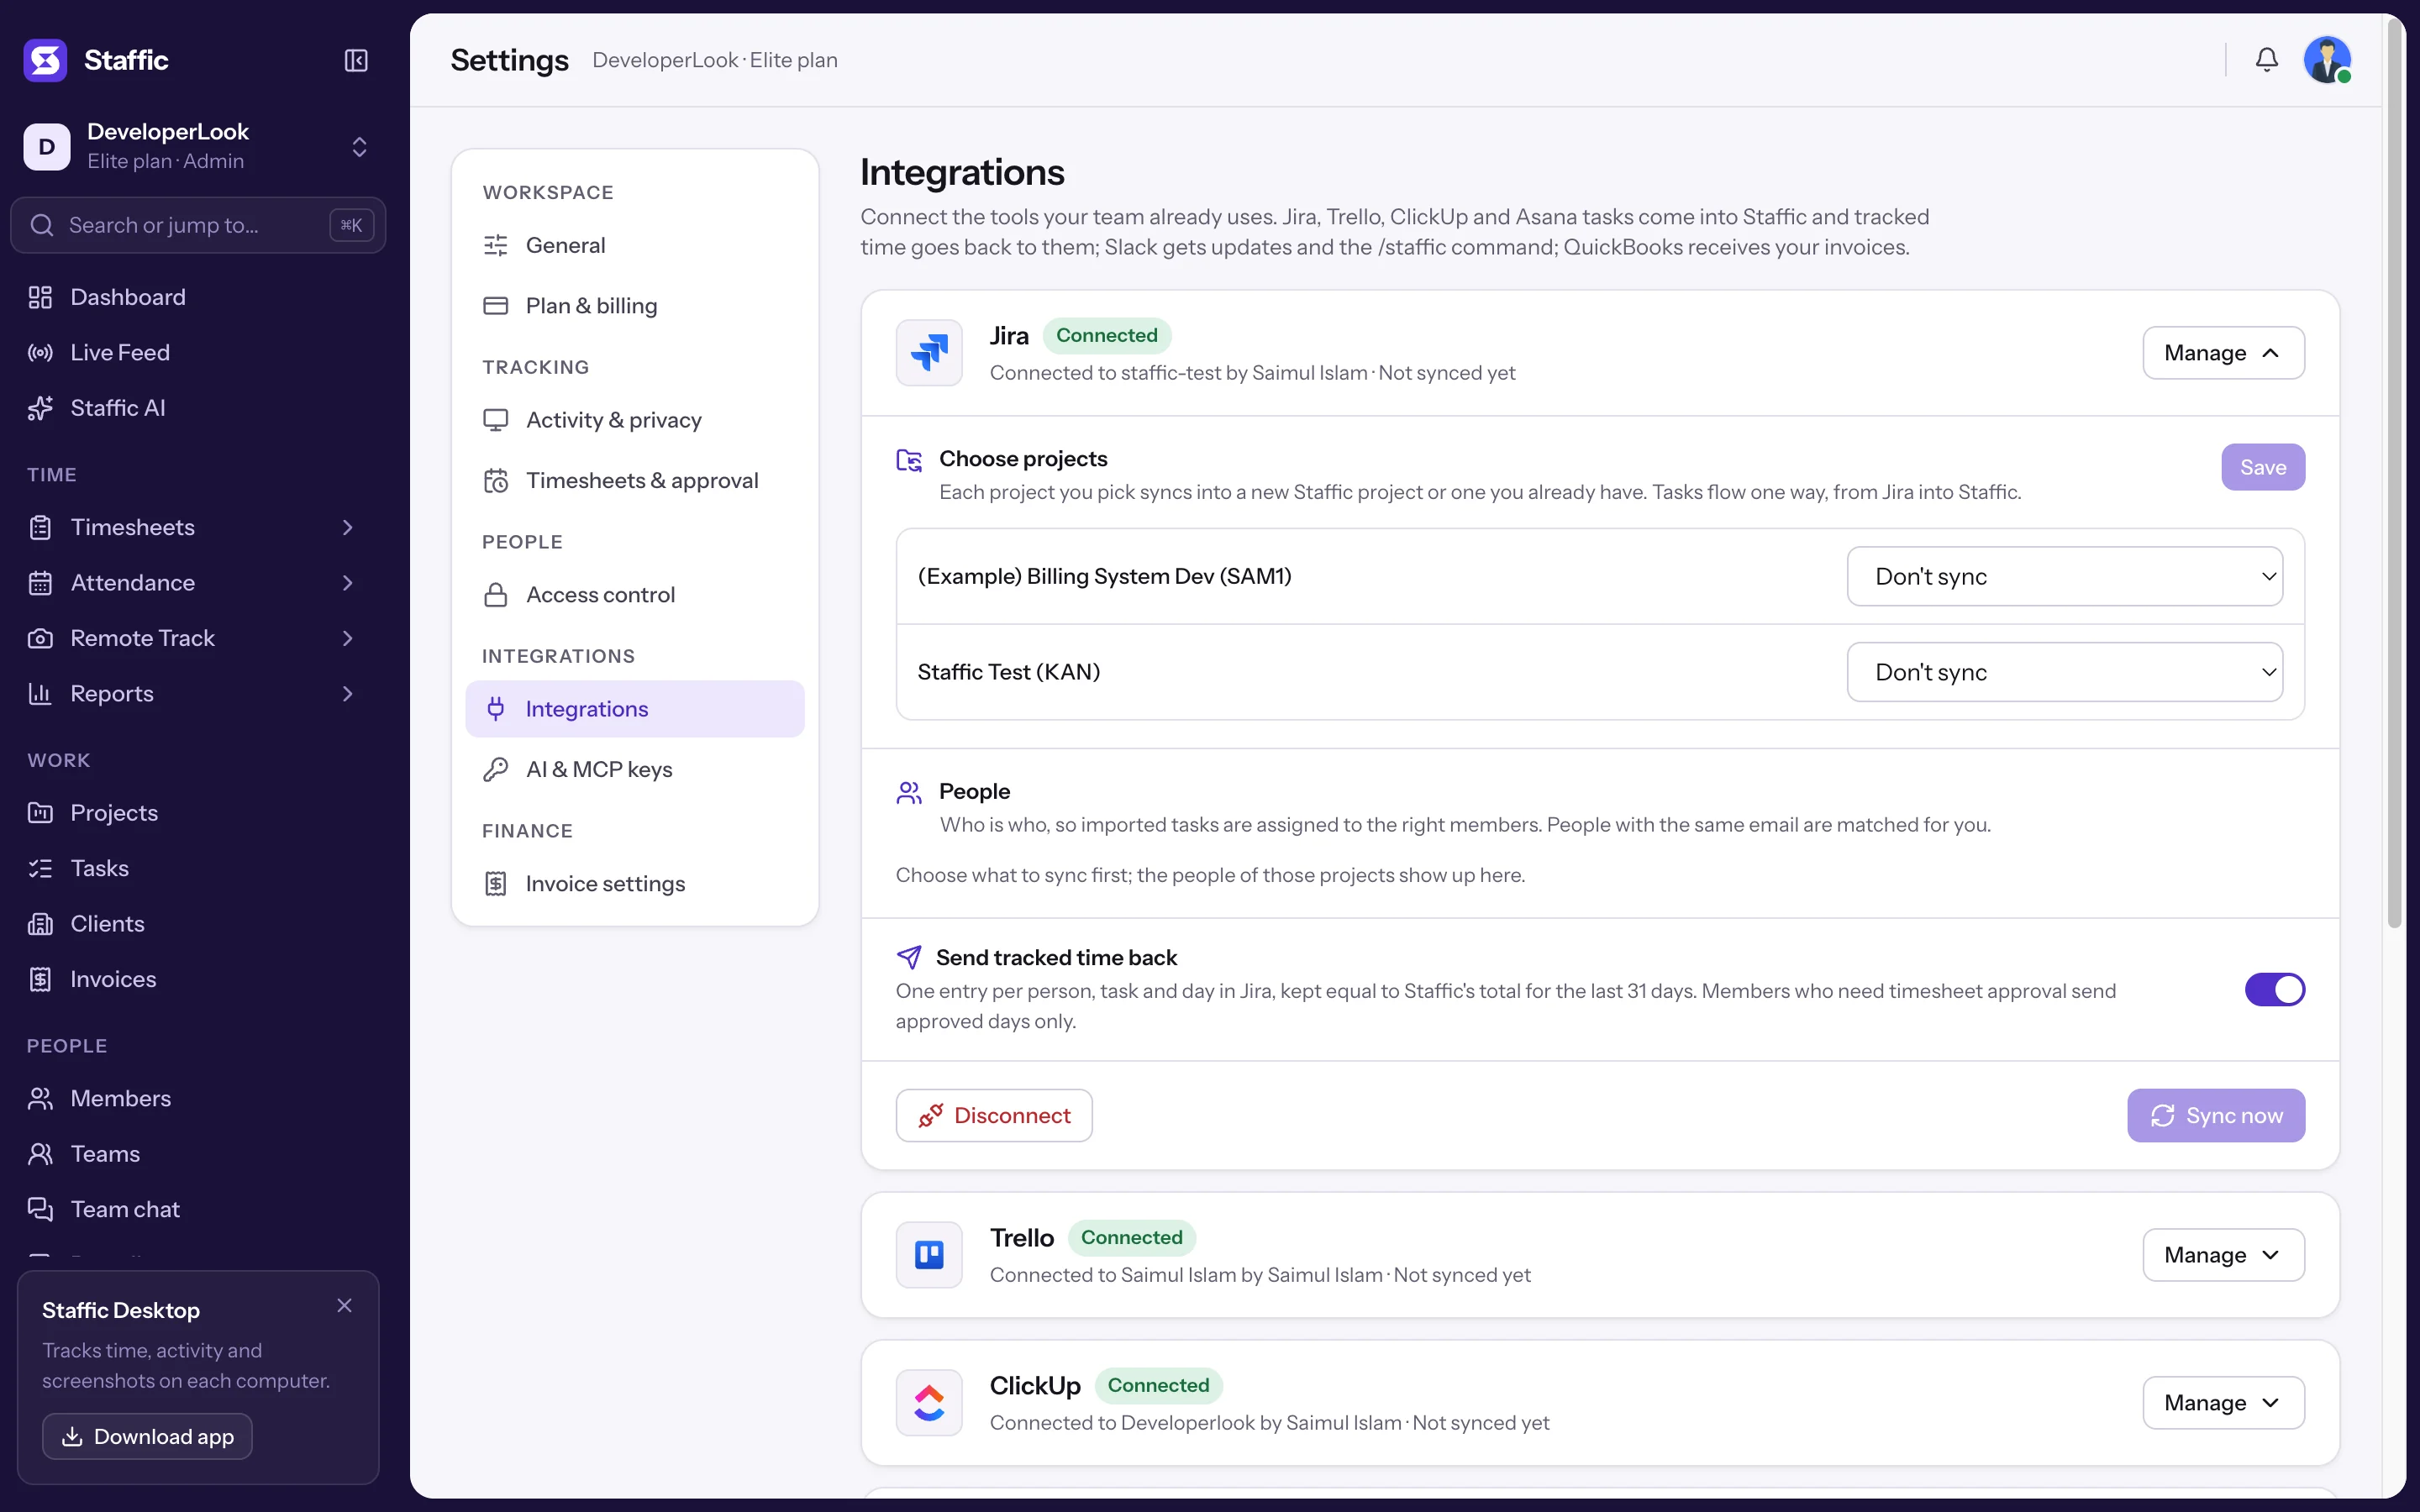Collapse the sidebar with panel icon
The height and width of the screenshot is (1512, 2420).
tap(356, 60)
